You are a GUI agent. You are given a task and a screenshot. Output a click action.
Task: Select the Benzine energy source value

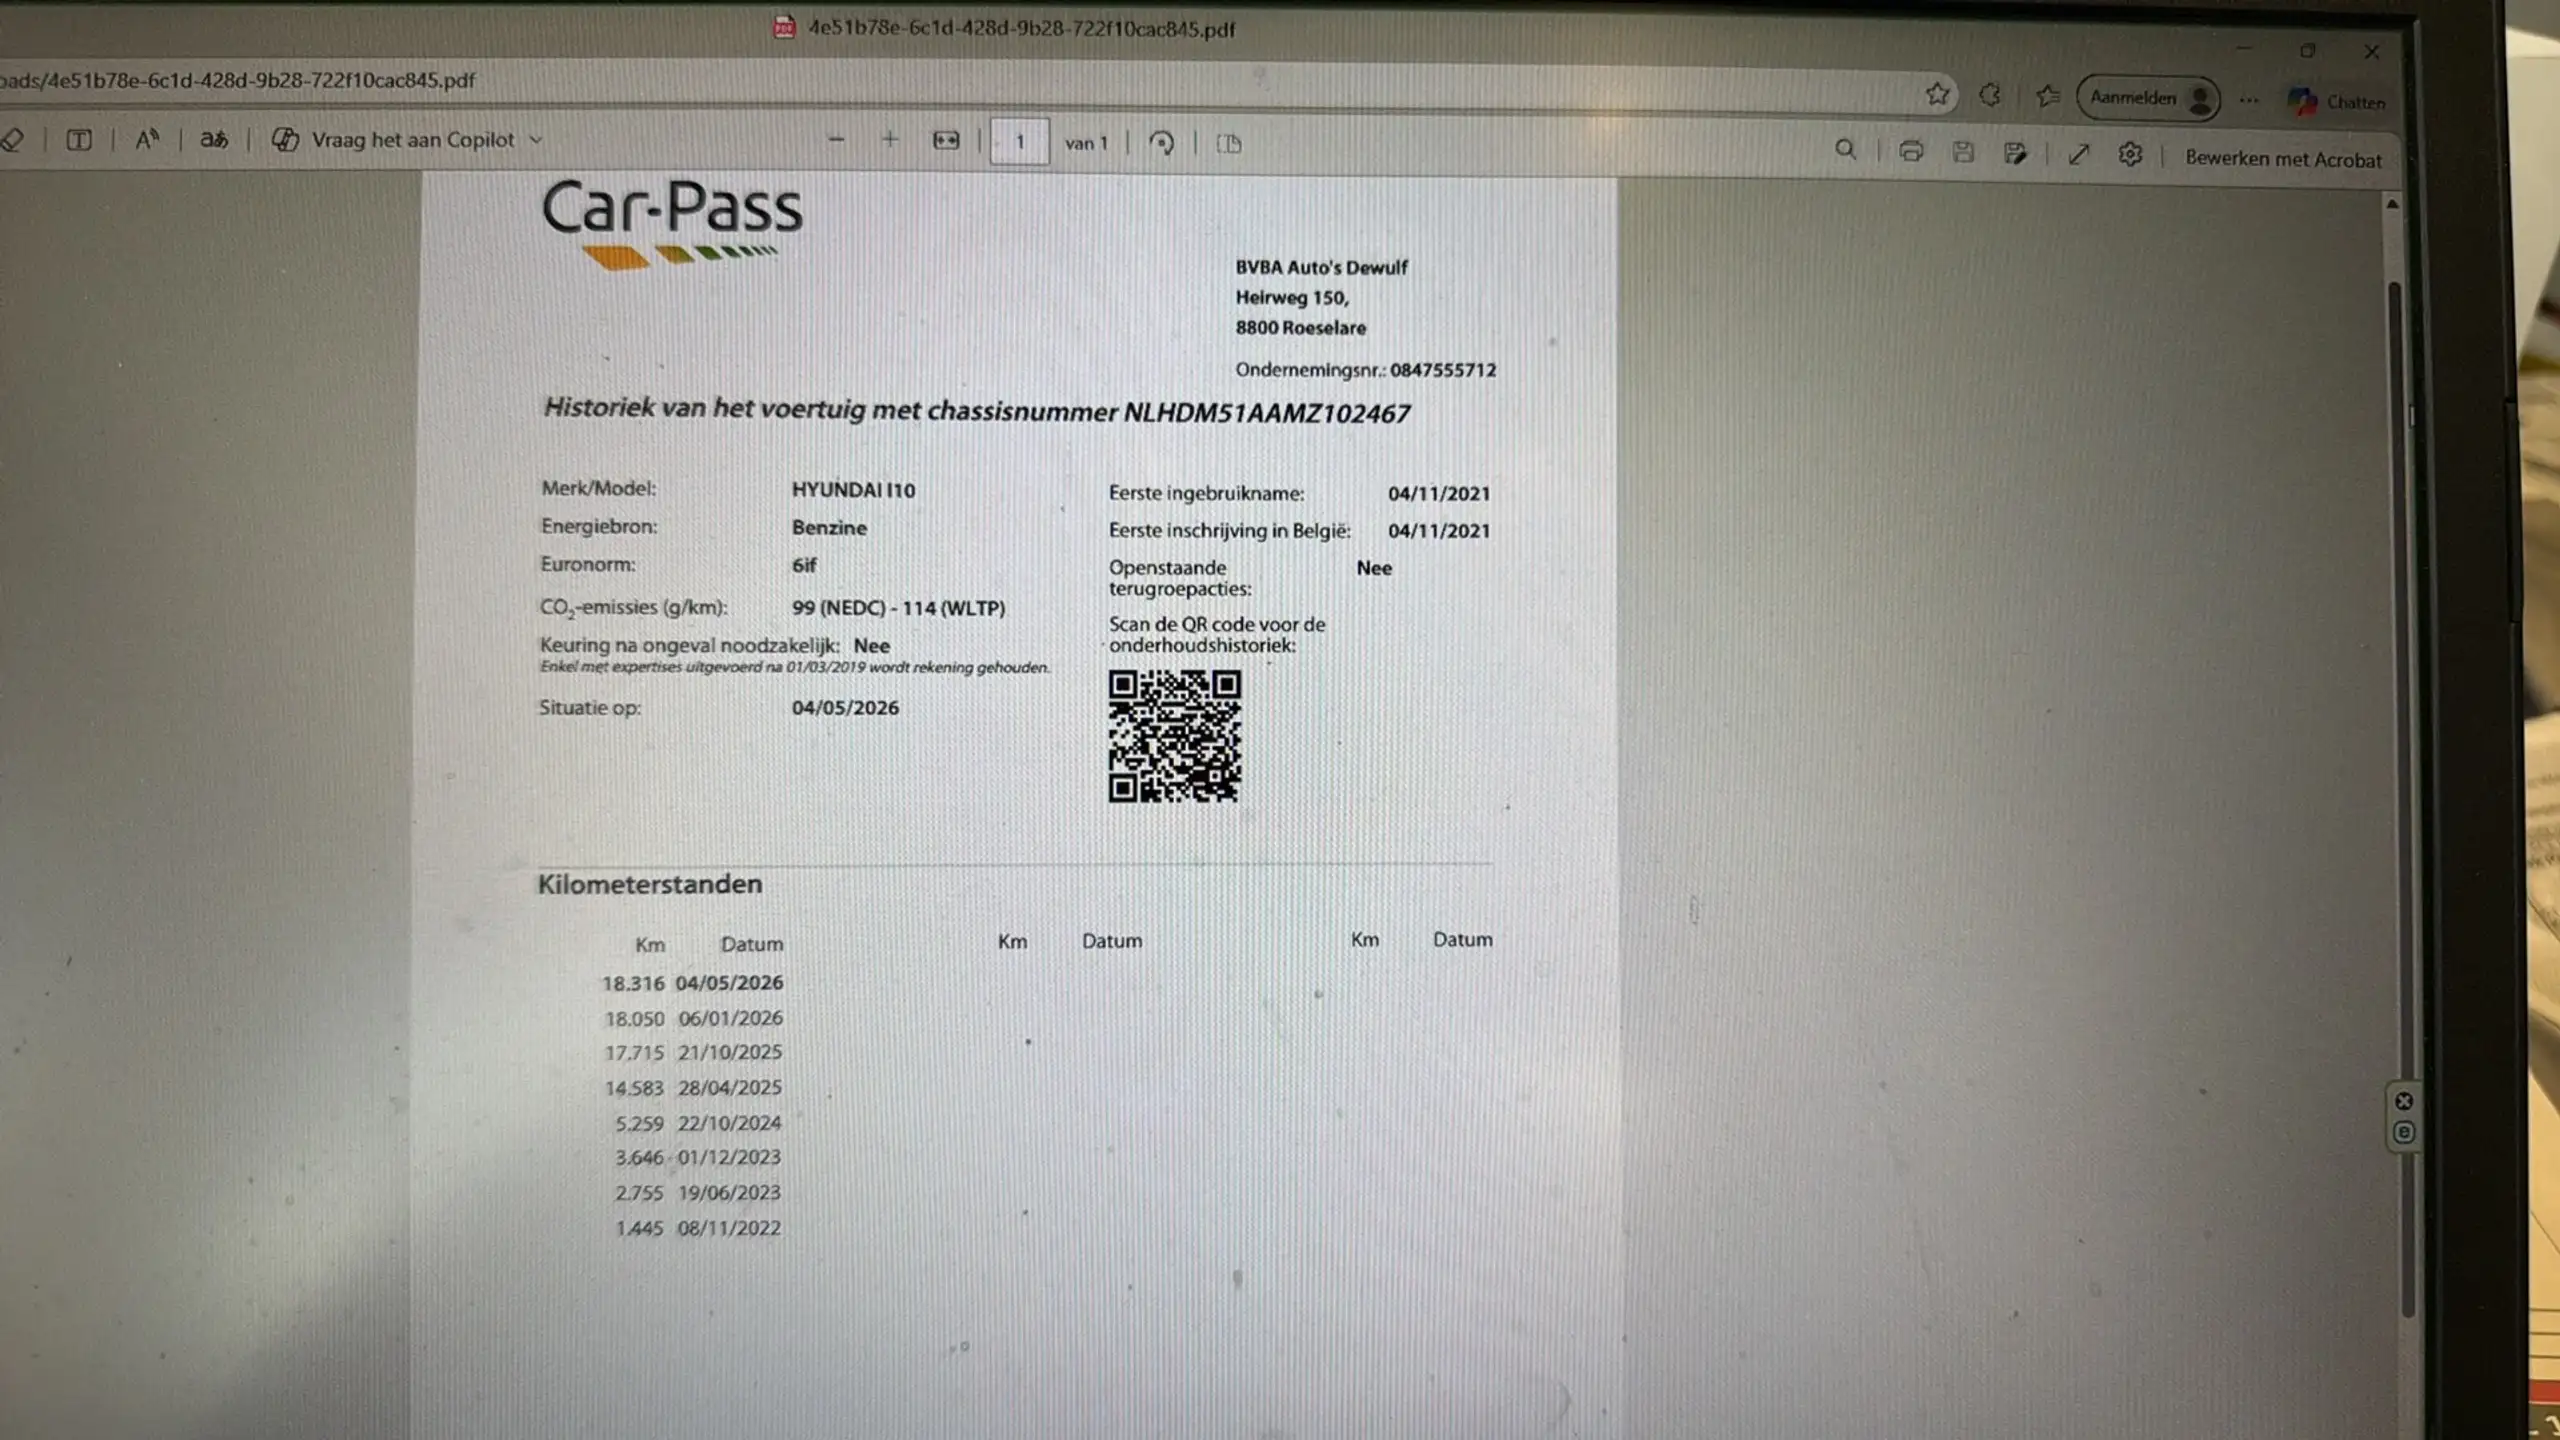[x=829, y=528]
